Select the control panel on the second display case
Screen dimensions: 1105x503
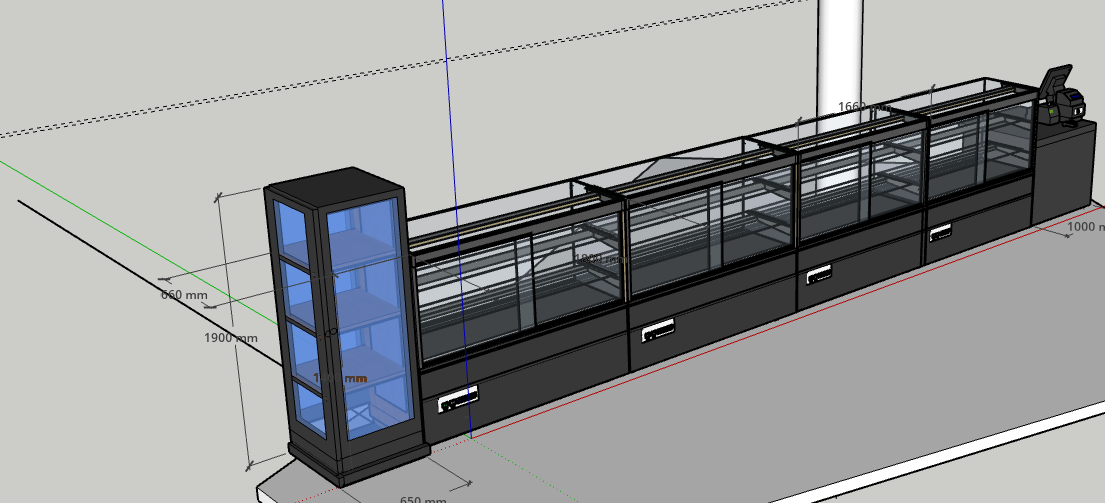(657, 330)
